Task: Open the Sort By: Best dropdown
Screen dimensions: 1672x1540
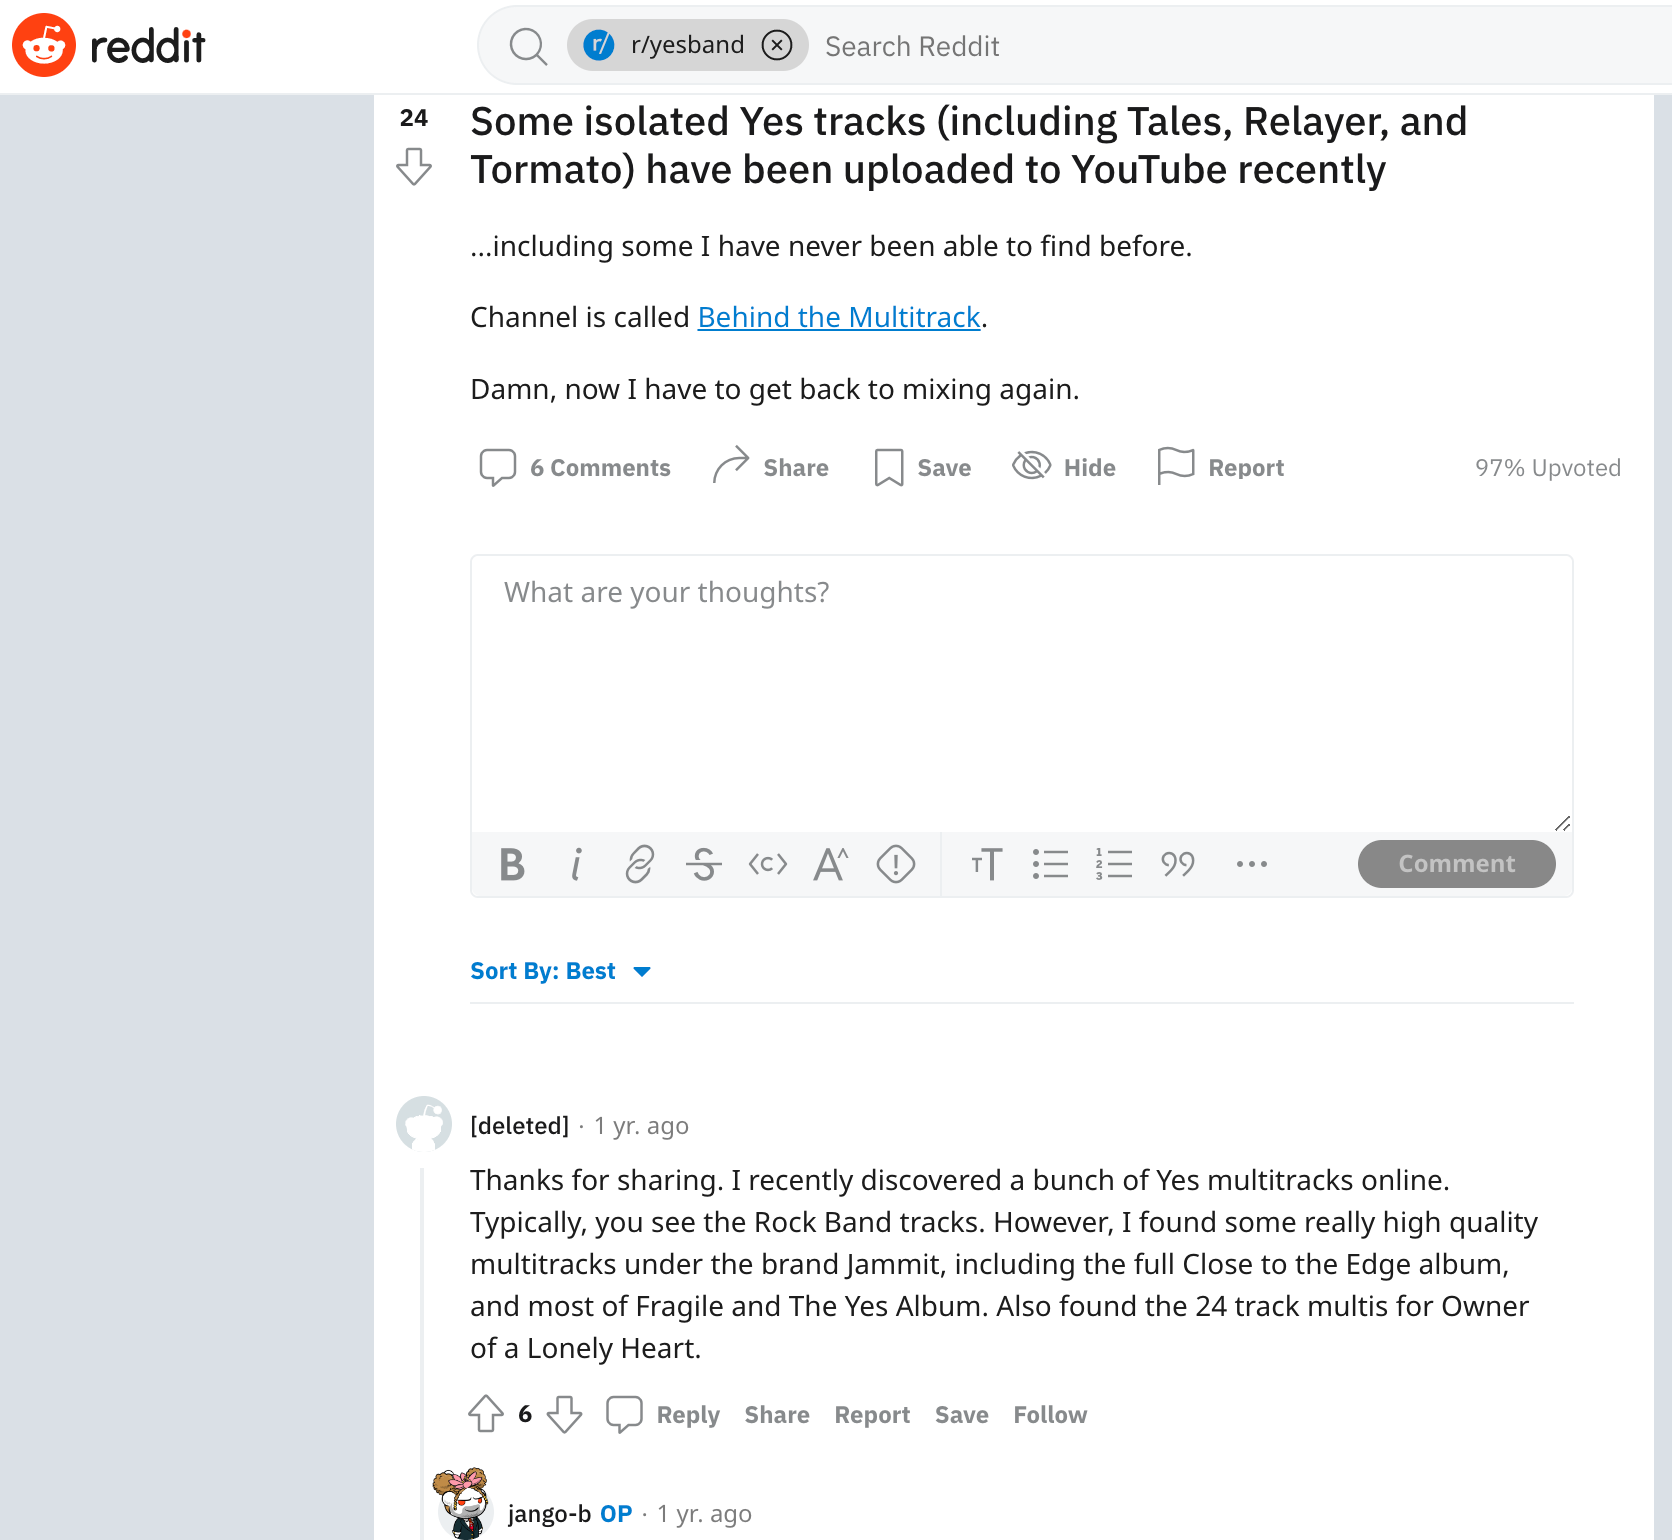Action: pos(560,971)
